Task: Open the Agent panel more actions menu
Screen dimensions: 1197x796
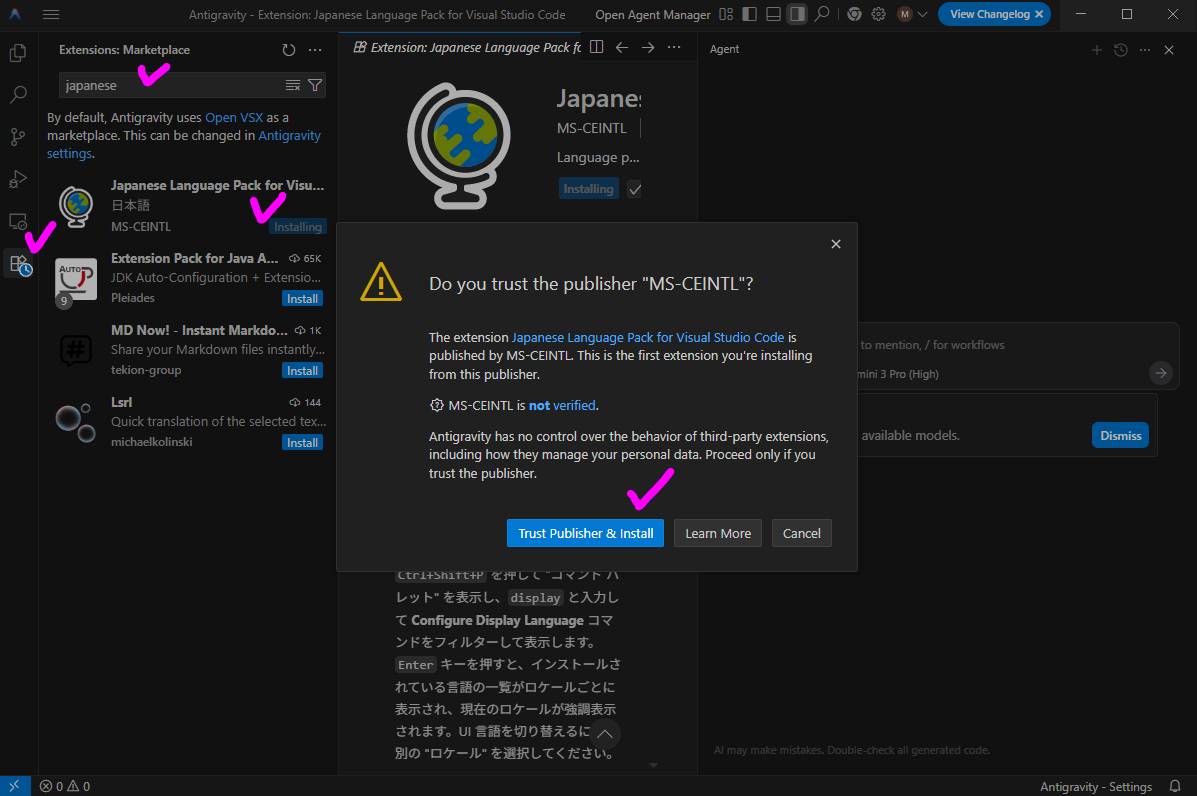Action: [1145, 50]
